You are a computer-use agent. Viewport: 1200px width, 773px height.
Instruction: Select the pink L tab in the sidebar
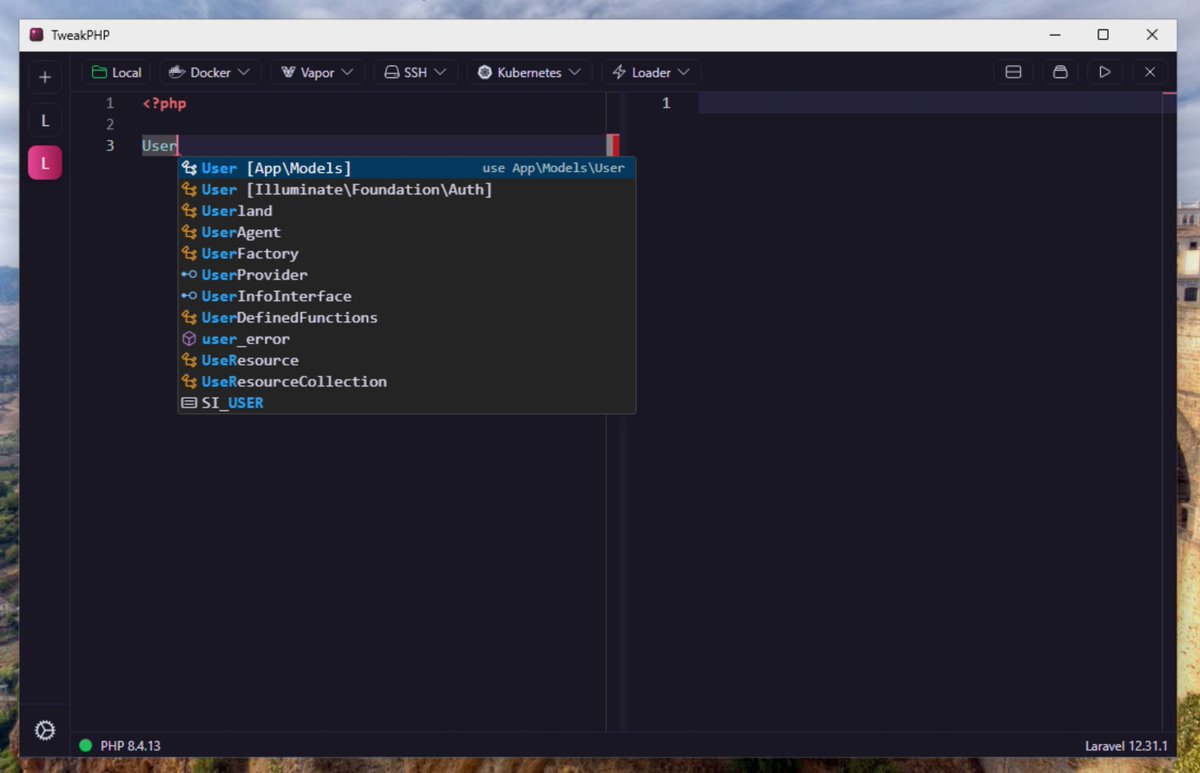click(45, 162)
